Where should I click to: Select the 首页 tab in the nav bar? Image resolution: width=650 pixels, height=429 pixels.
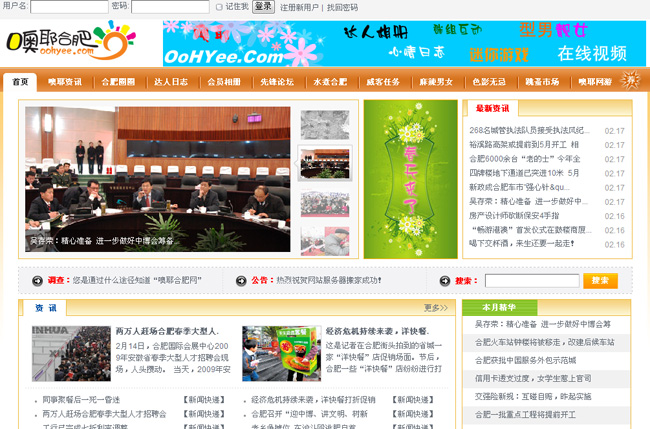pos(20,82)
